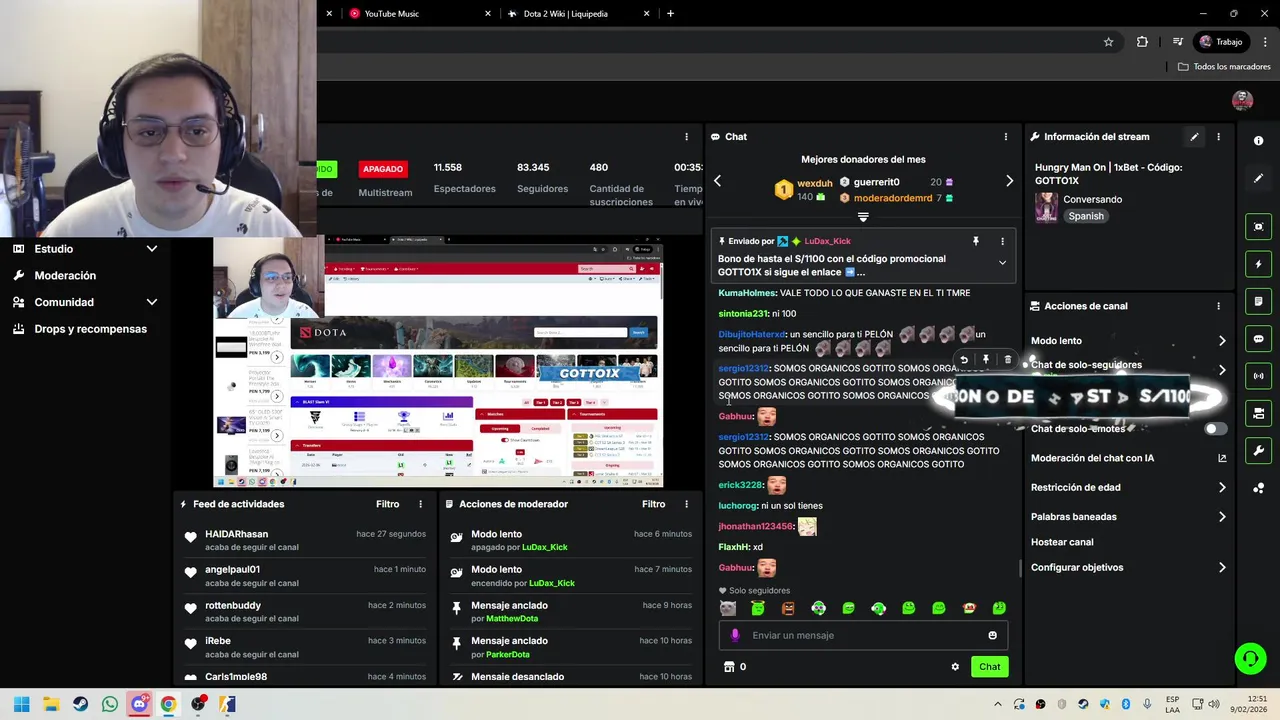Click the reply arrow on hovered chat message
1280x720 pixels.
click(964, 360)
